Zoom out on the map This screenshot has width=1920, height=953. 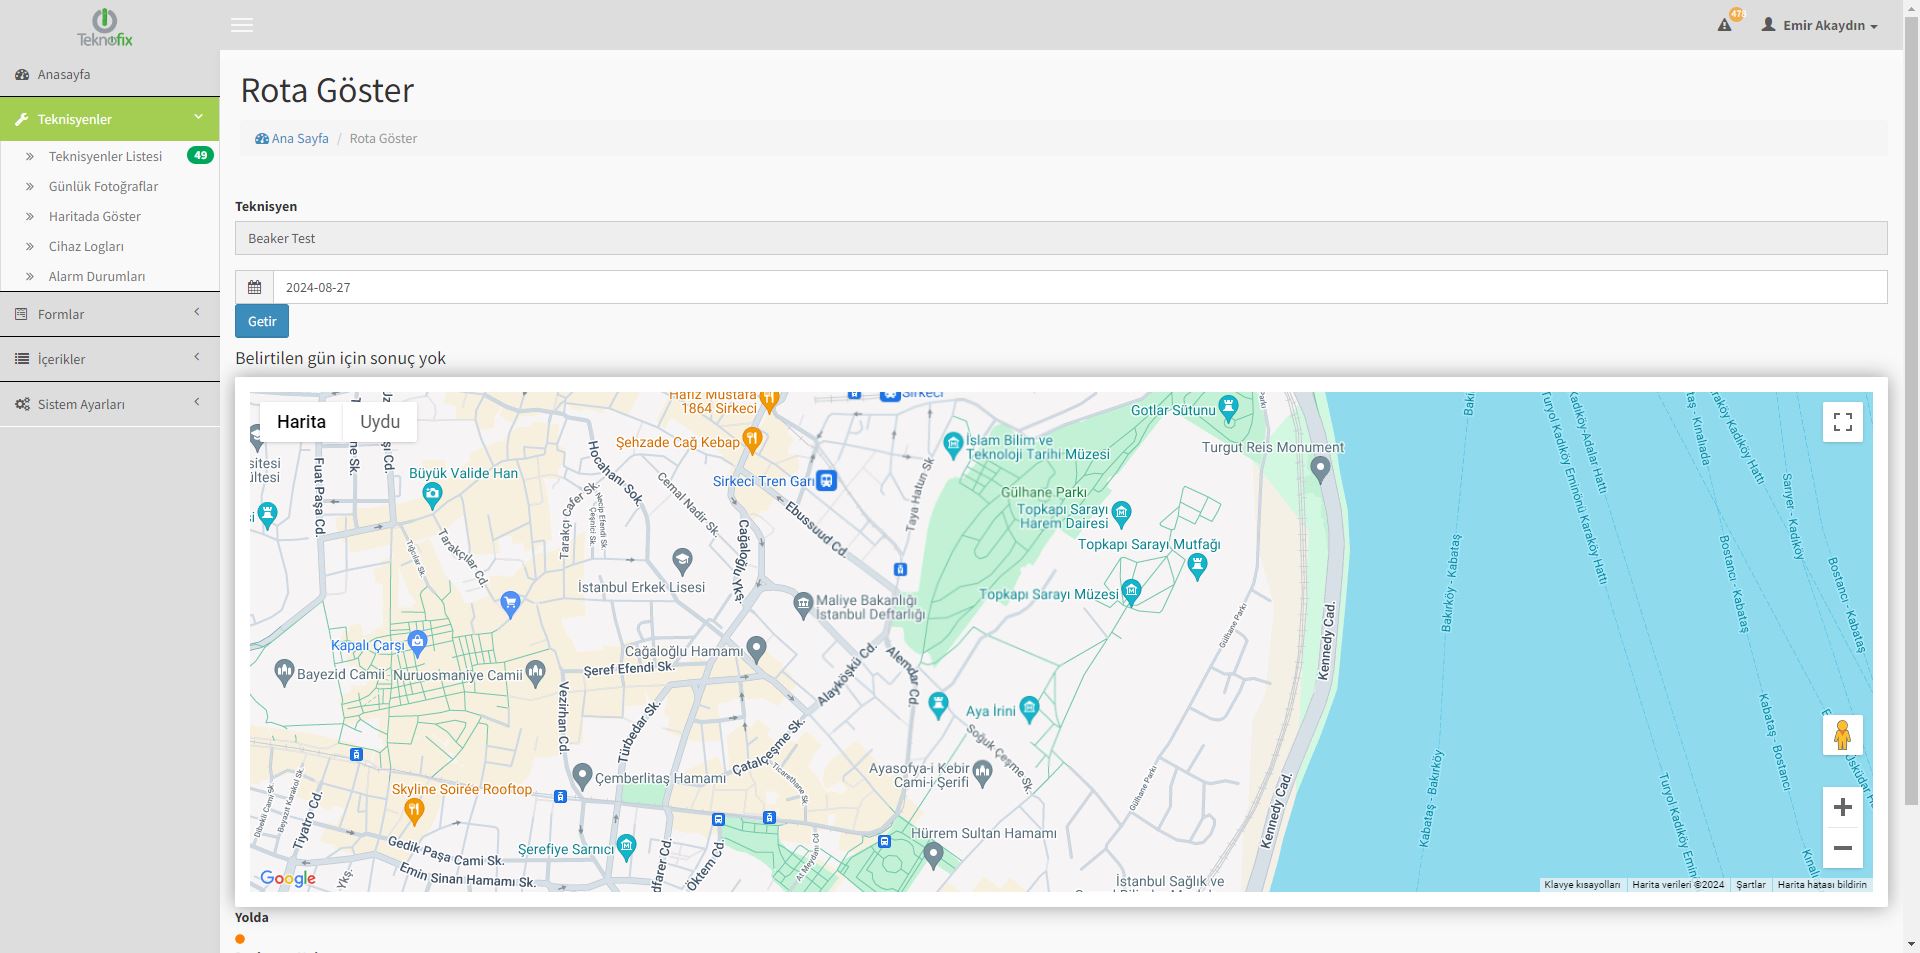pos(1842,848)
